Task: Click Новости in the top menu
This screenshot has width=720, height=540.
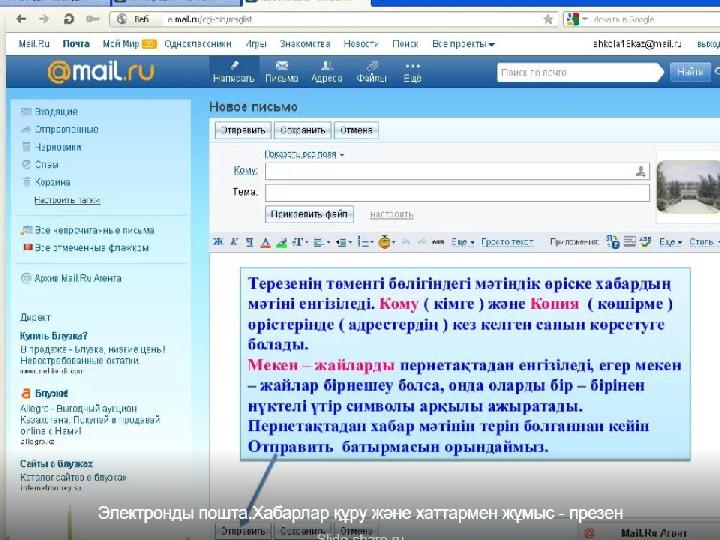Action: (361, 44)
